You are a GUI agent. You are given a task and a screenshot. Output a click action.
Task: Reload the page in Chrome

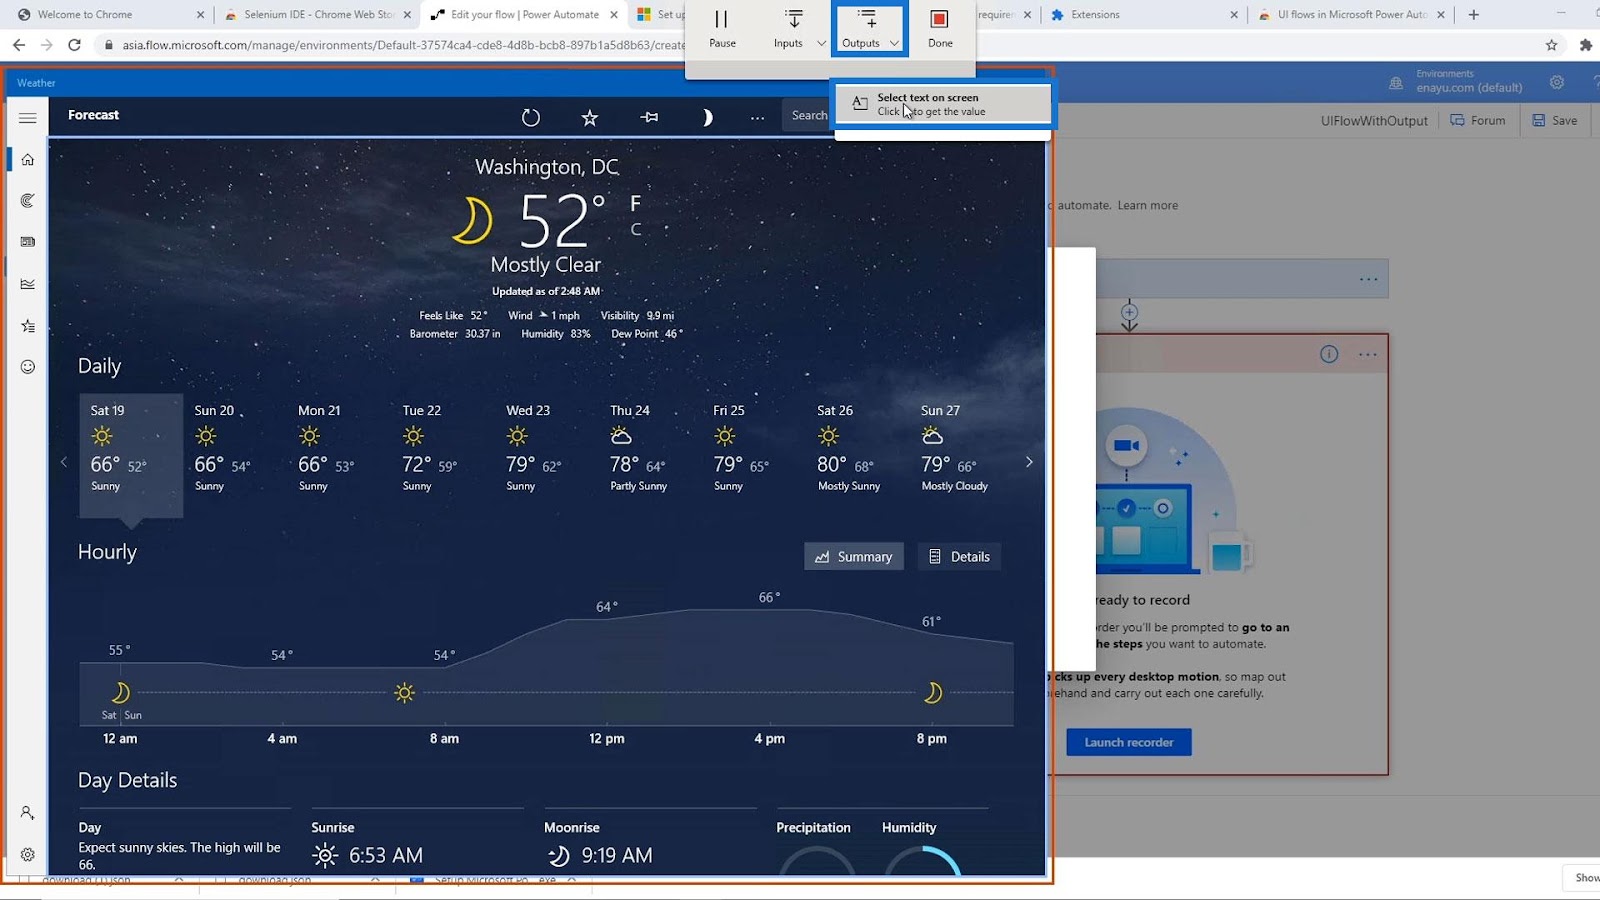(x=74, y=45)
